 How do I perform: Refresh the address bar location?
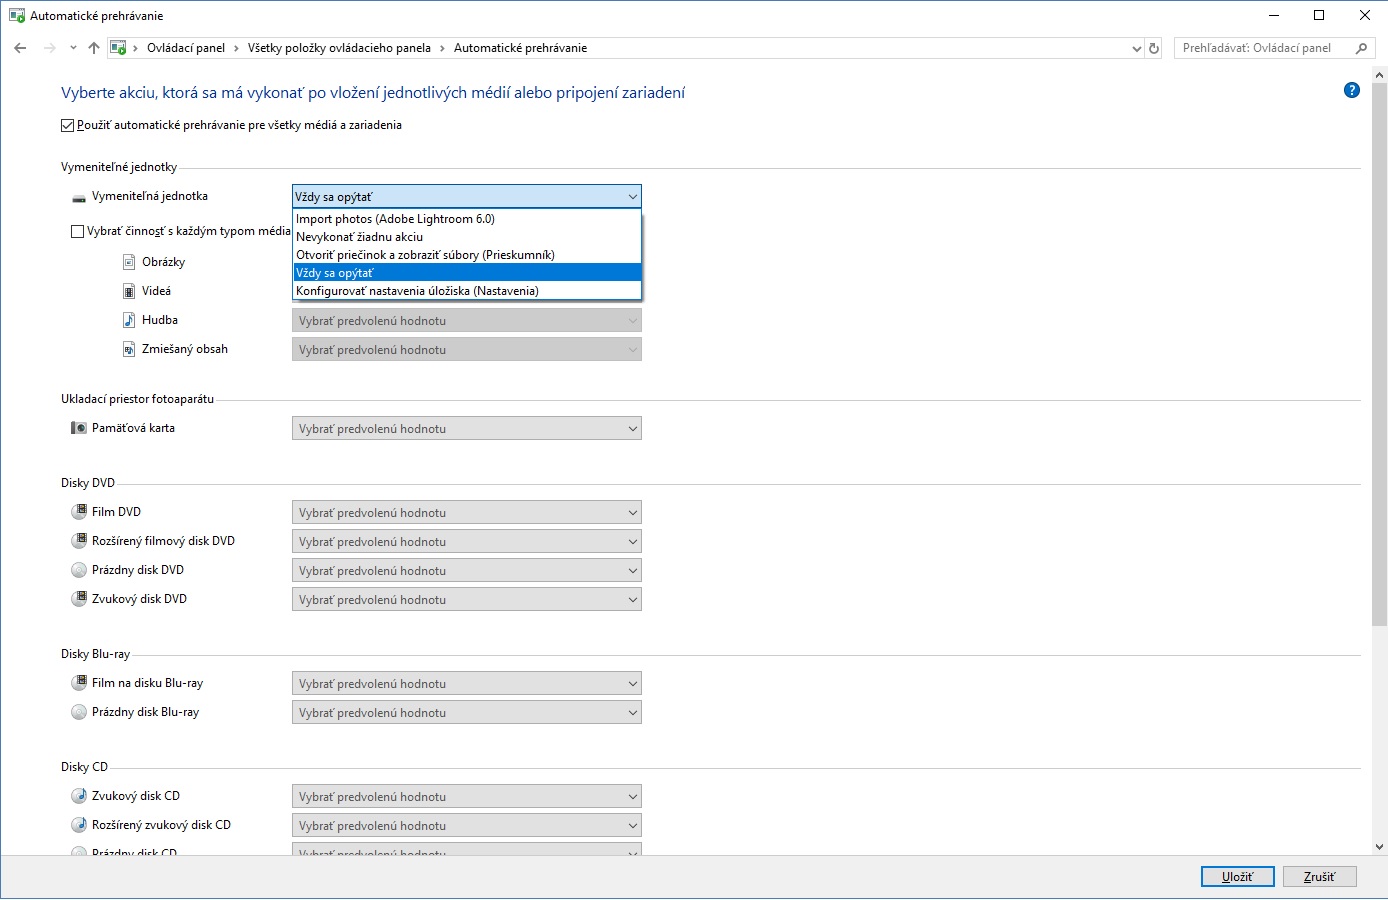tap(1154, 48)
